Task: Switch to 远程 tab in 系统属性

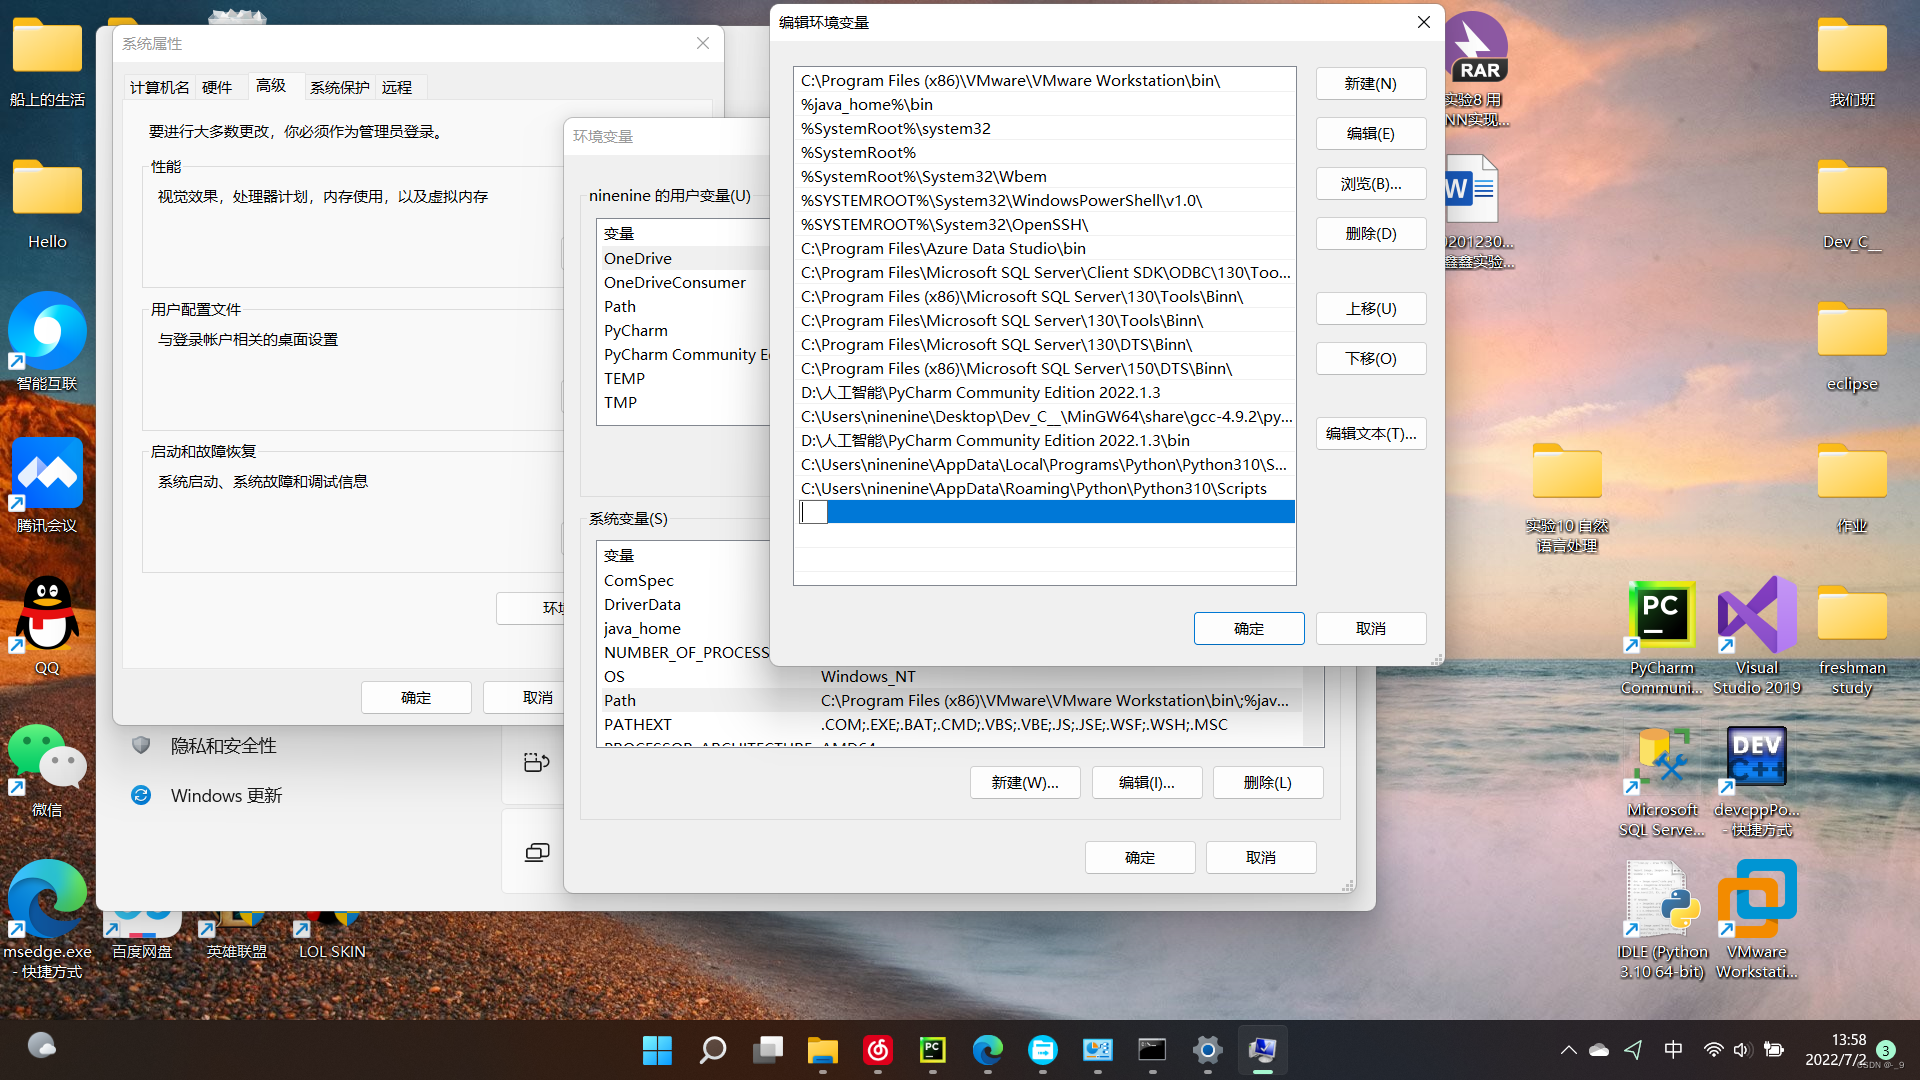Action: coord(397,88)
